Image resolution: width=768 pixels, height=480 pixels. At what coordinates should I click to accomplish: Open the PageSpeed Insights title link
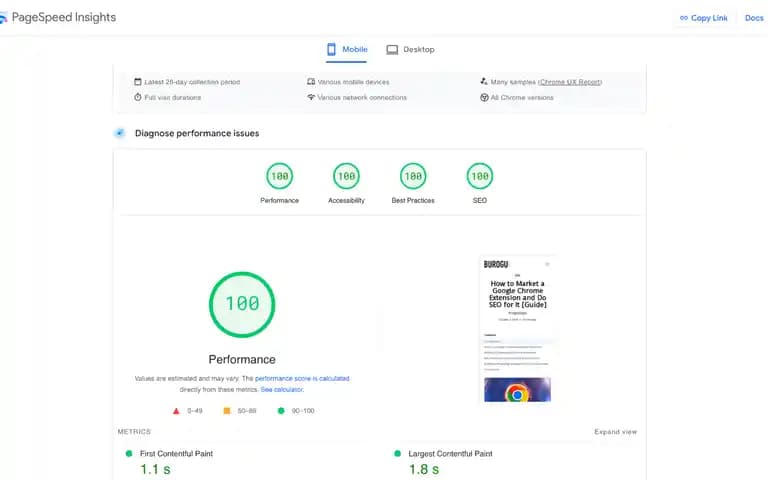[64, 18]
